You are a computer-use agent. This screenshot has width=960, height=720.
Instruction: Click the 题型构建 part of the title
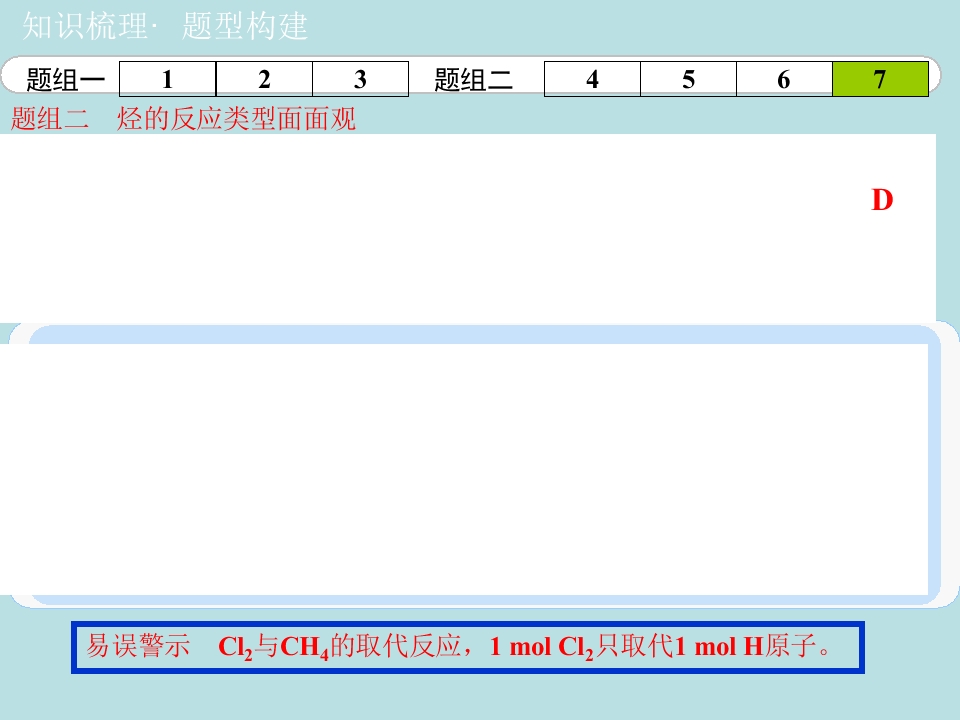(245, 26)
